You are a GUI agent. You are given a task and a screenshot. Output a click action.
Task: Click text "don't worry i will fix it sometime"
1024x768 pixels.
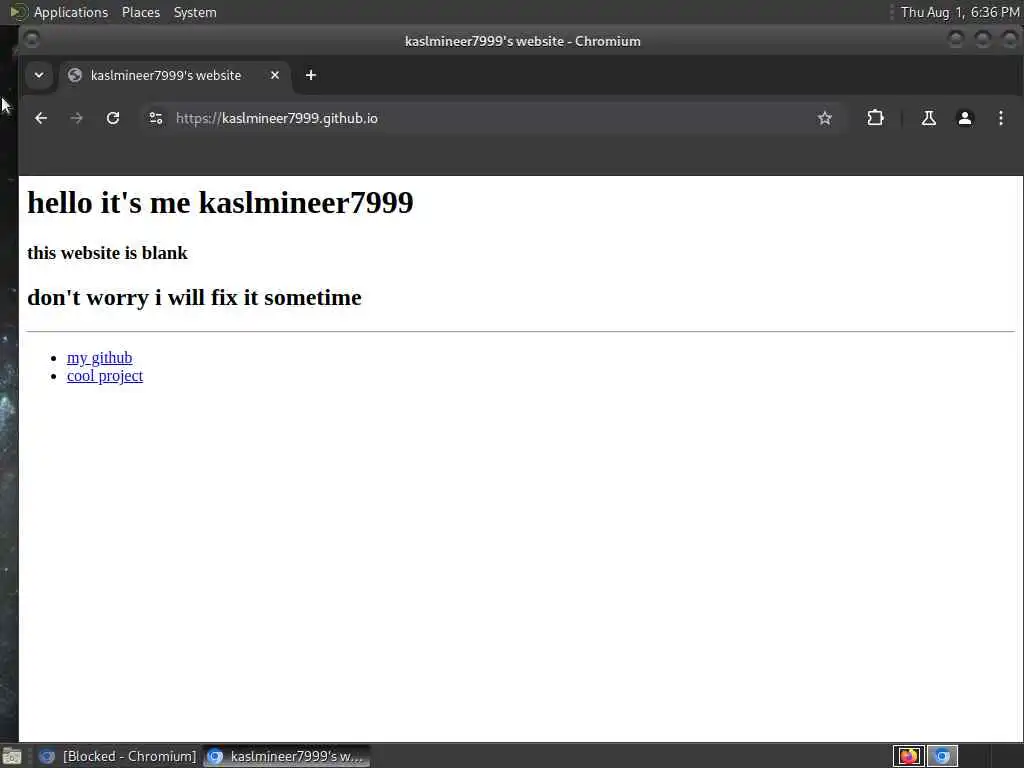194,298
